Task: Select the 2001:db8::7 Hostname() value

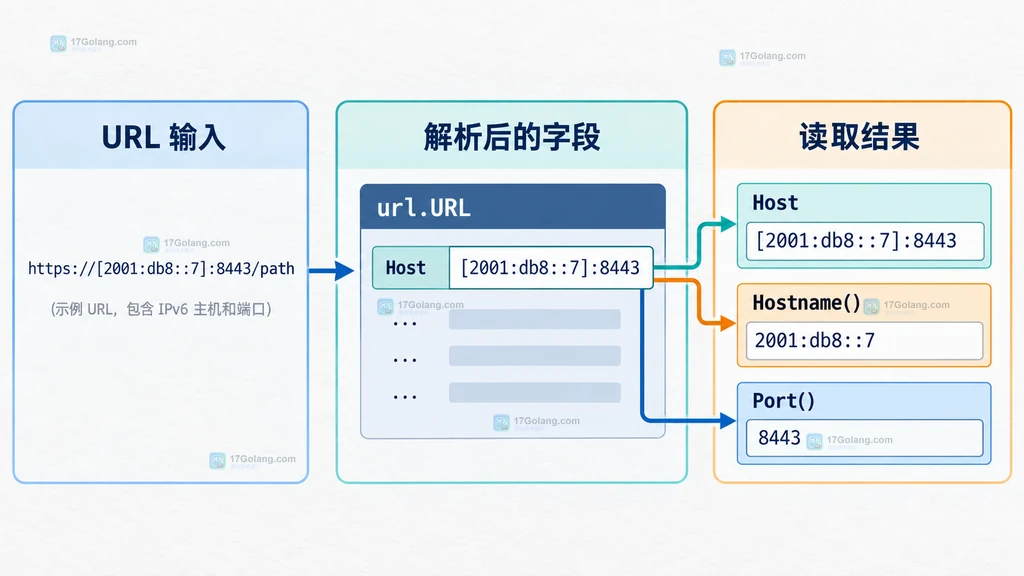Action: click(814, 340)
